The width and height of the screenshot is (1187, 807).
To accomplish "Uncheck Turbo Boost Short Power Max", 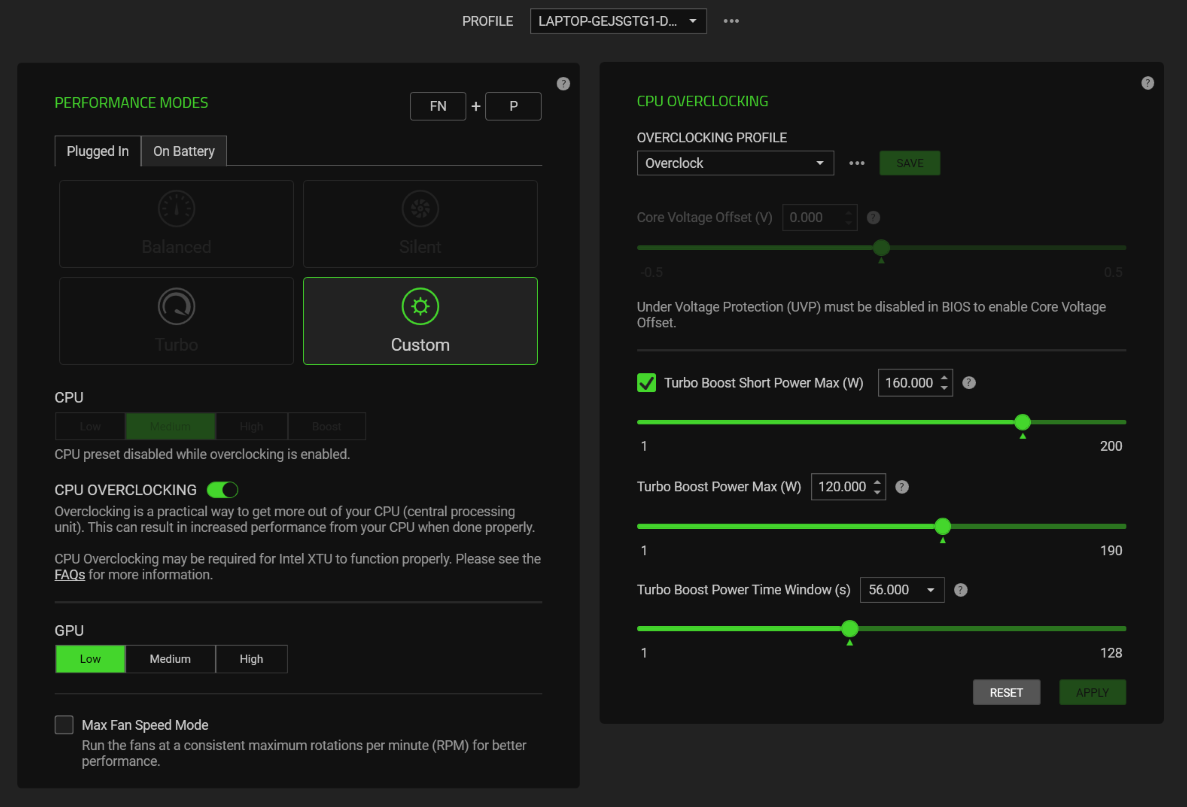I will click(x=646, y=382).
